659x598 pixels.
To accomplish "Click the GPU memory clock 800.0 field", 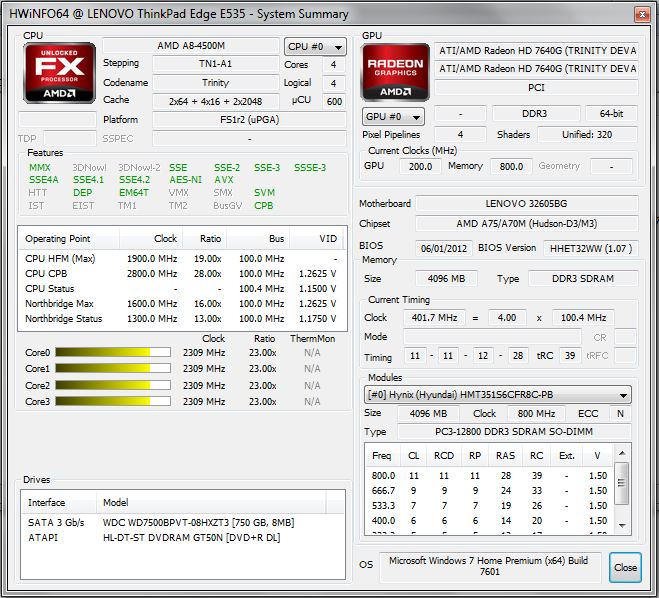I will (511, 166).
